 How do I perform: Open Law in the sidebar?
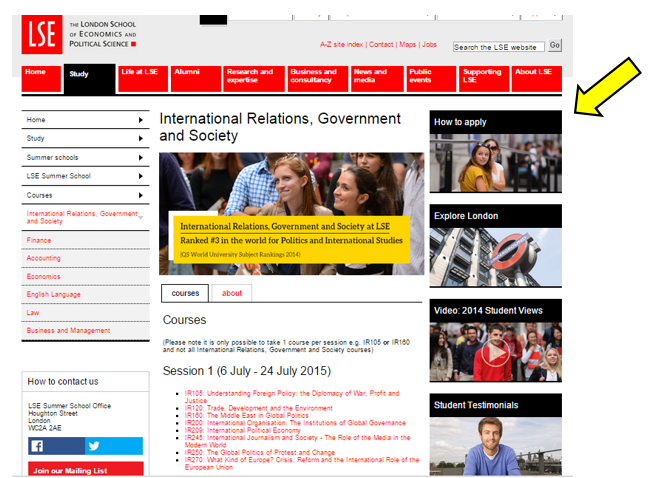point(33,313)
